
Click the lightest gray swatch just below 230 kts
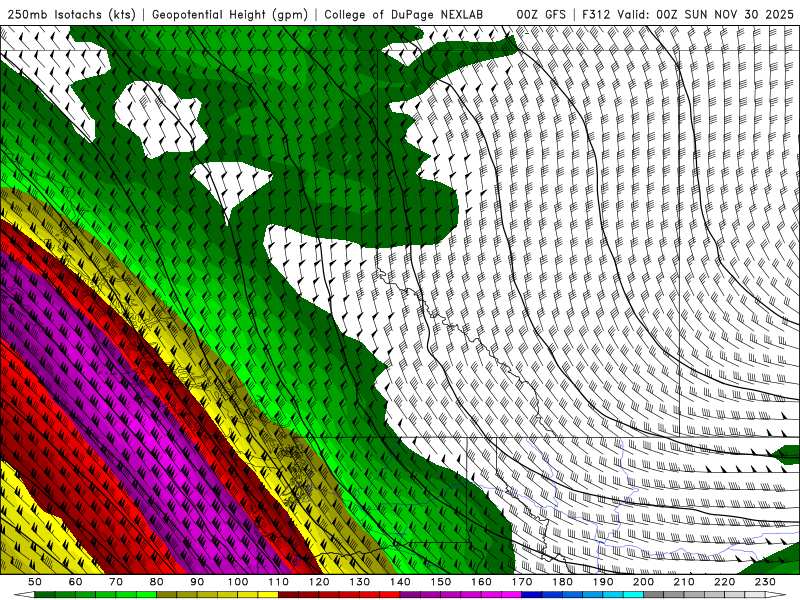point(755,594)
